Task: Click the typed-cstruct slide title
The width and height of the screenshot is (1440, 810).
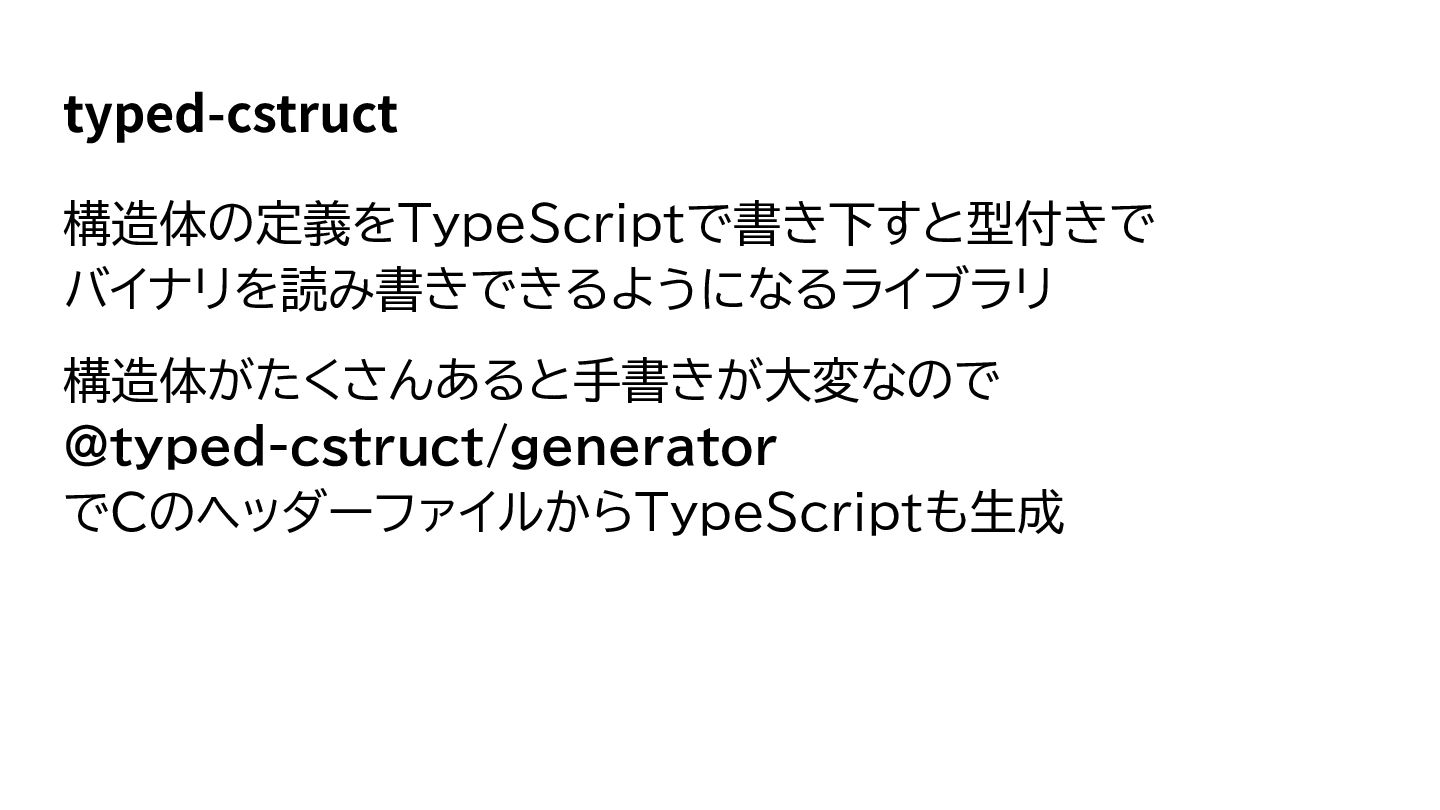Action: pos(231,116)
